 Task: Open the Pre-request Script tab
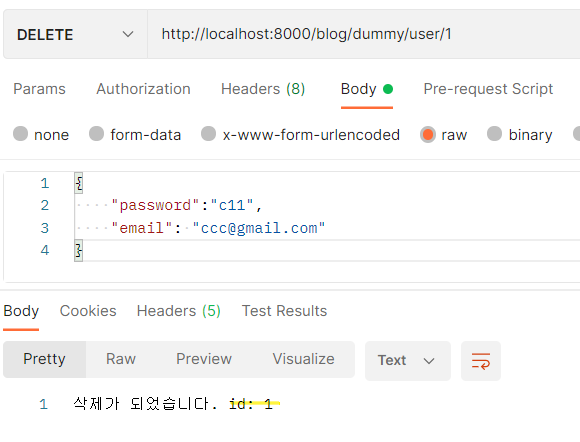[488, 89]
